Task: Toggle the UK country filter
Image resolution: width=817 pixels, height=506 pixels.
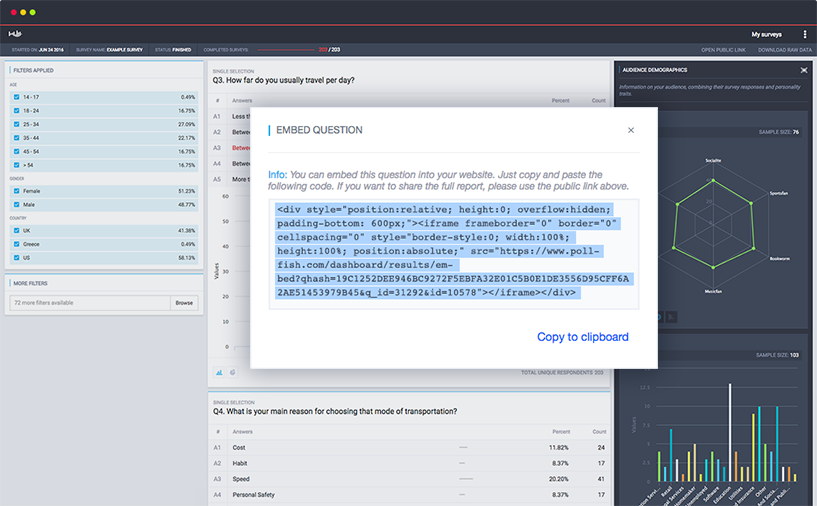Action: point(17,230)
